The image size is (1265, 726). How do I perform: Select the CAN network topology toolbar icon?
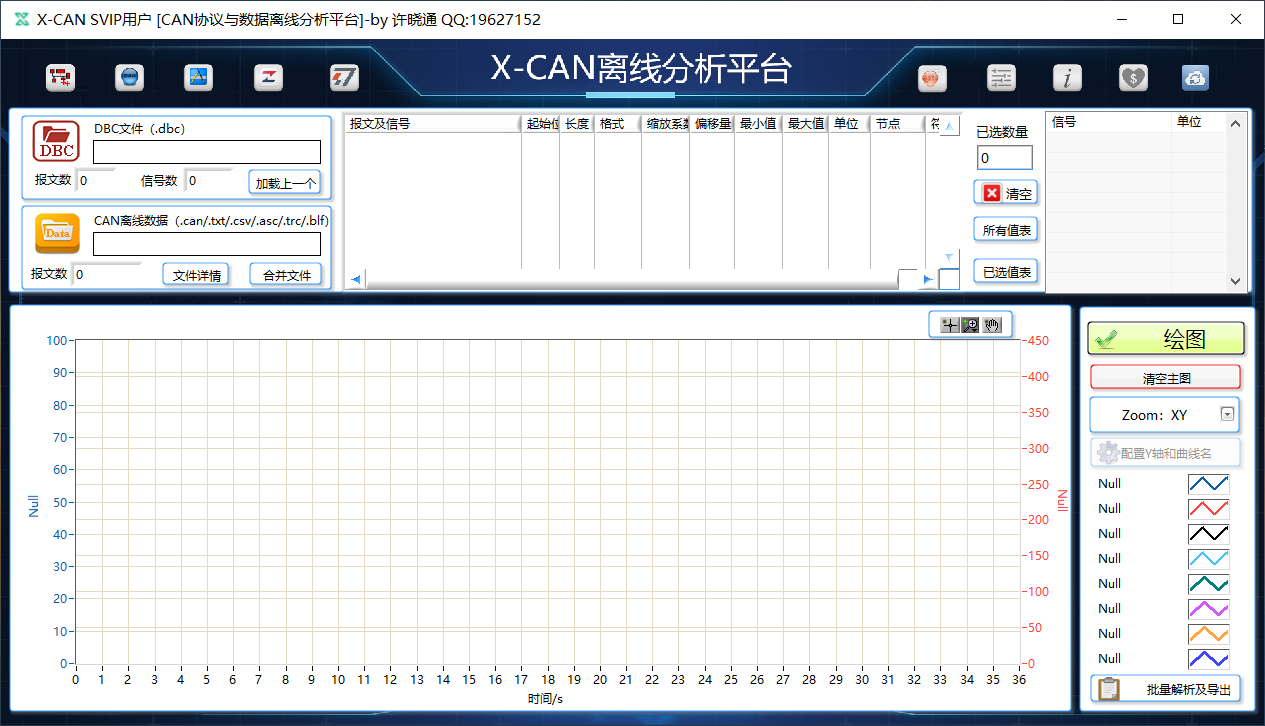click(60, 77)
